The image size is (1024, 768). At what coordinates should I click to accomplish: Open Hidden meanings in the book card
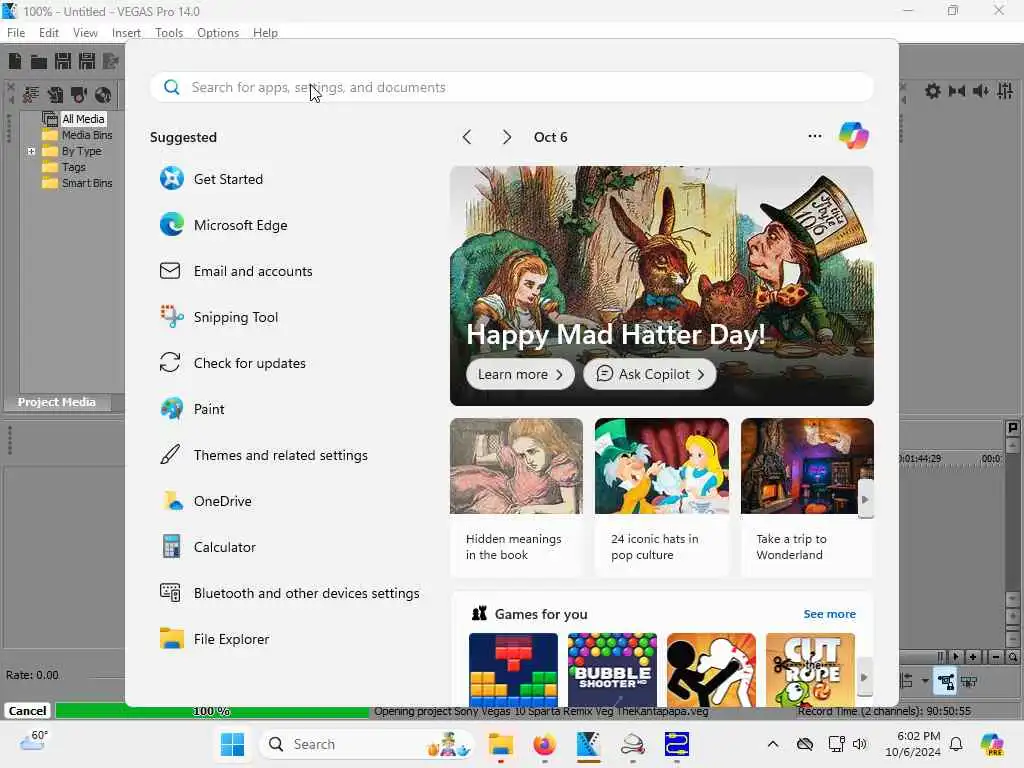(x=516, y=498)
